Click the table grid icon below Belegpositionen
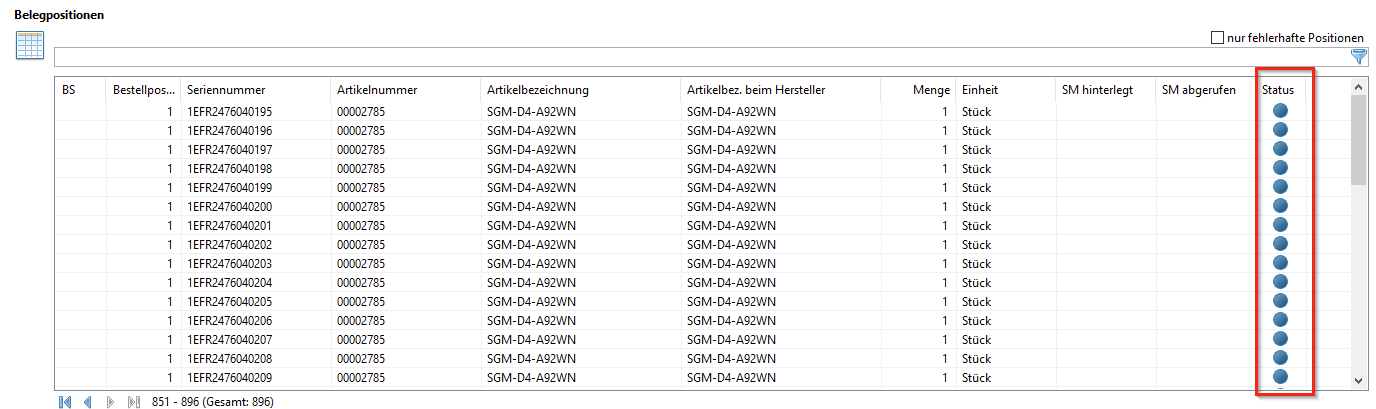This screenshot has height=409, width=1376. coord(29,46)
